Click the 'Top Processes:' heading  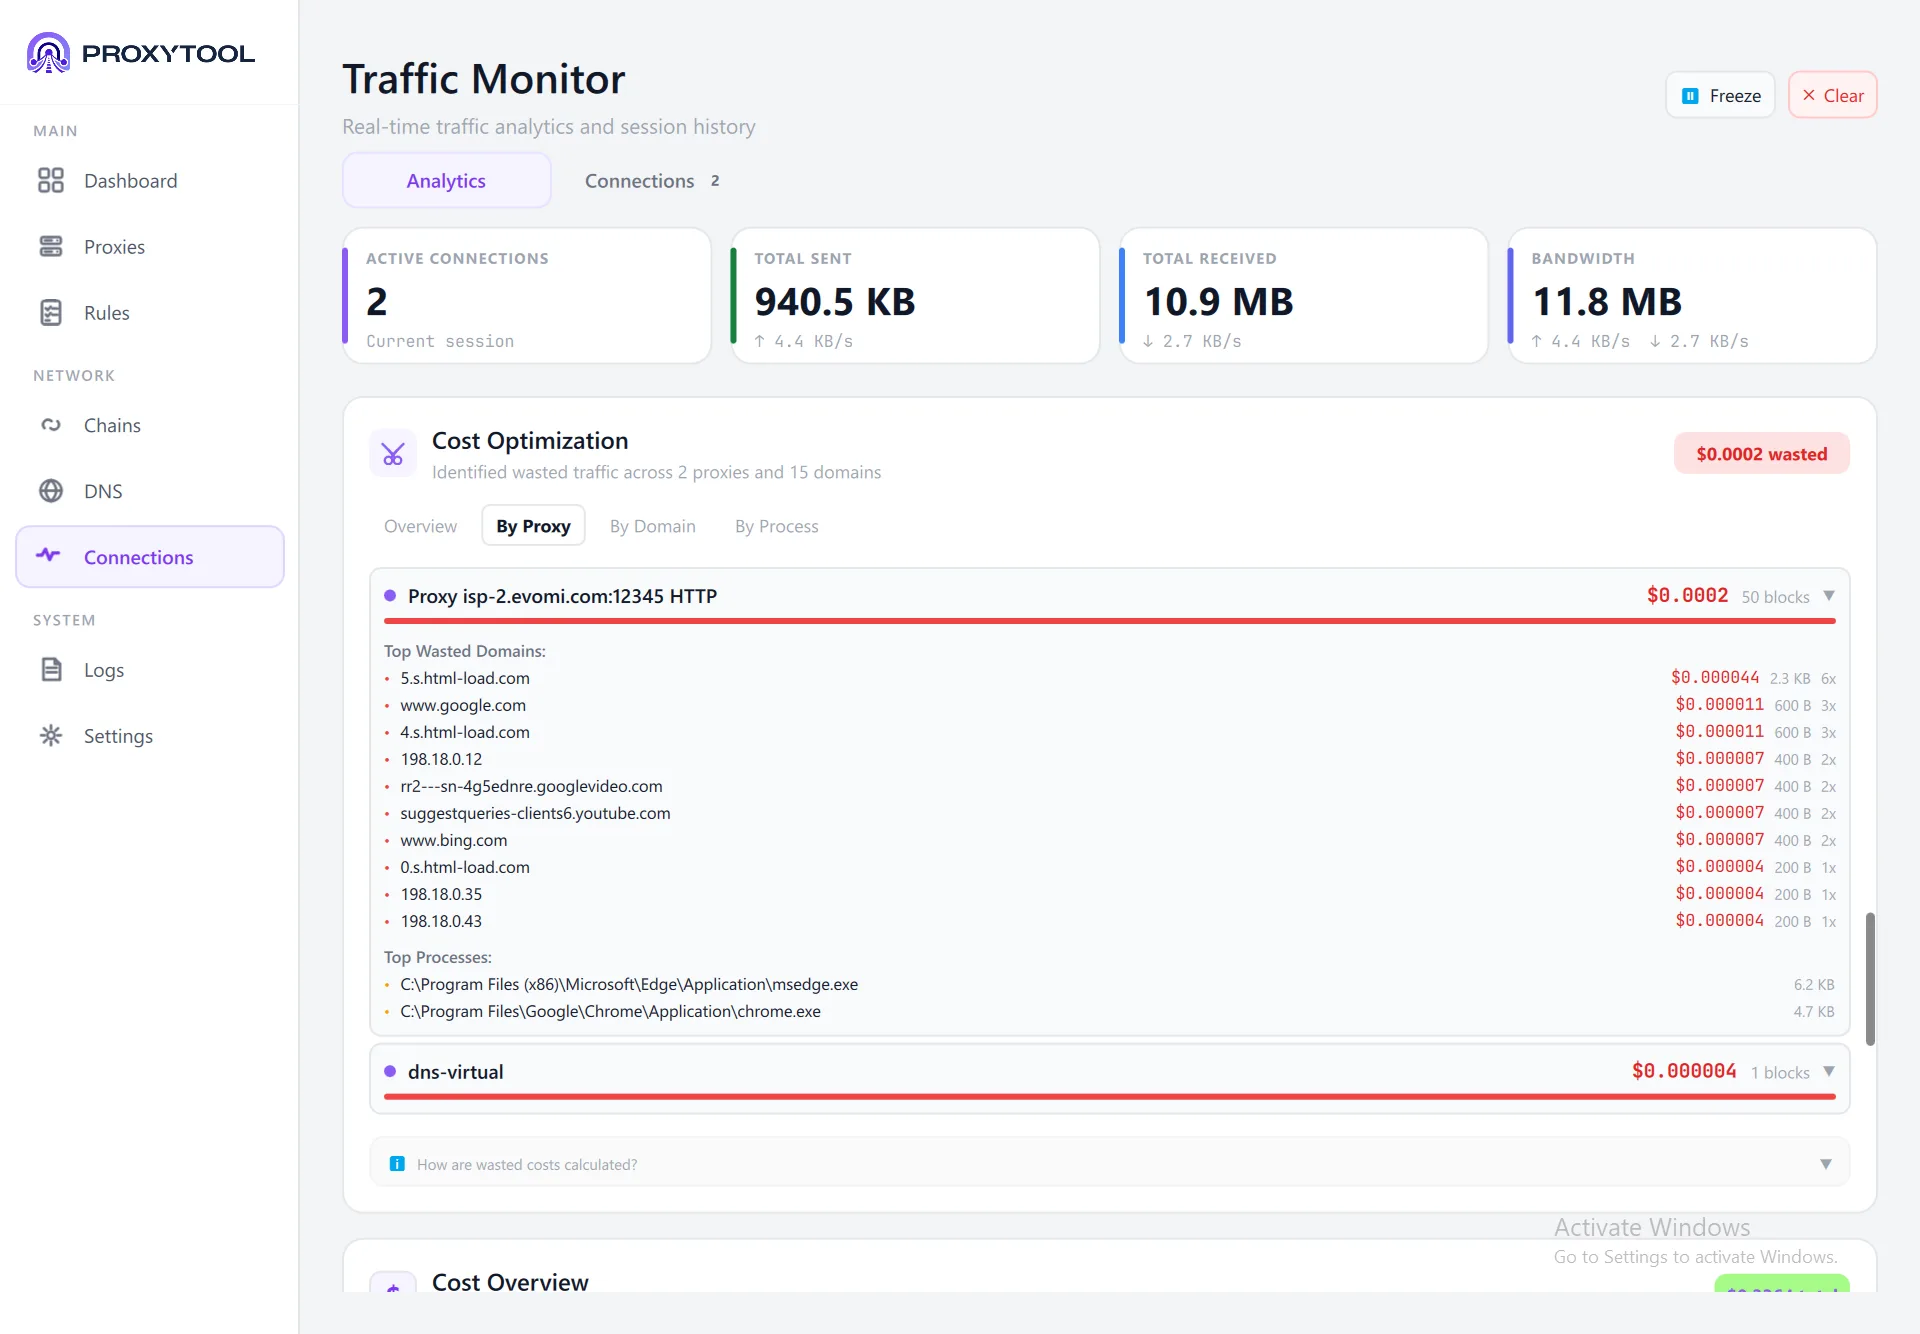pos(438,957)
